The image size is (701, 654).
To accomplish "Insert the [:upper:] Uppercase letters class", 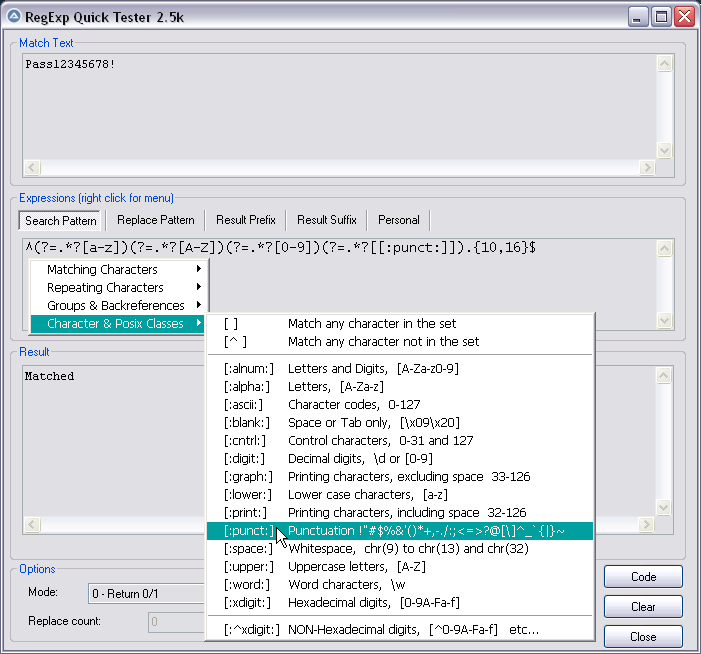I will point(400,566).
